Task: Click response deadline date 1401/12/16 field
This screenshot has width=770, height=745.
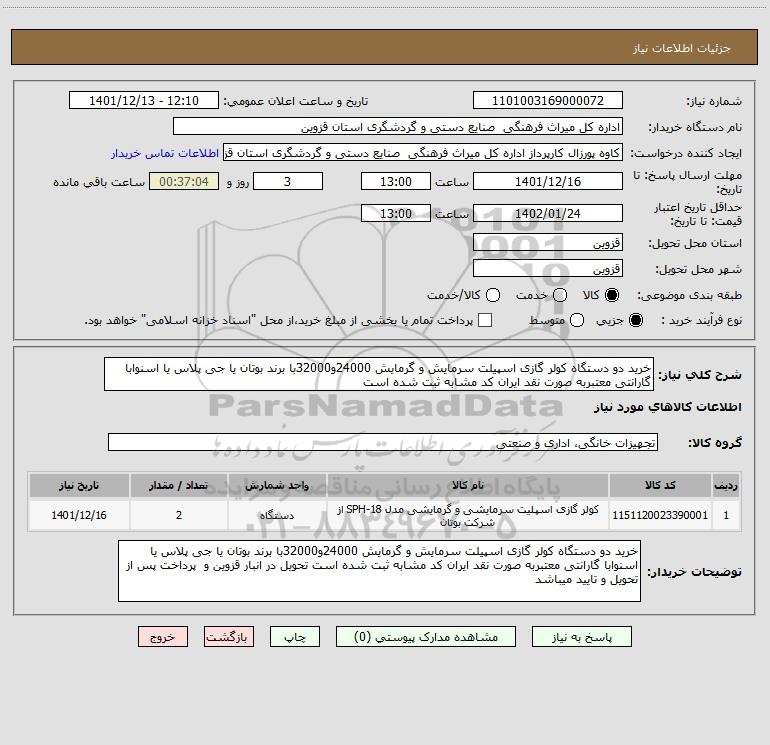Action: pos(548,181)
